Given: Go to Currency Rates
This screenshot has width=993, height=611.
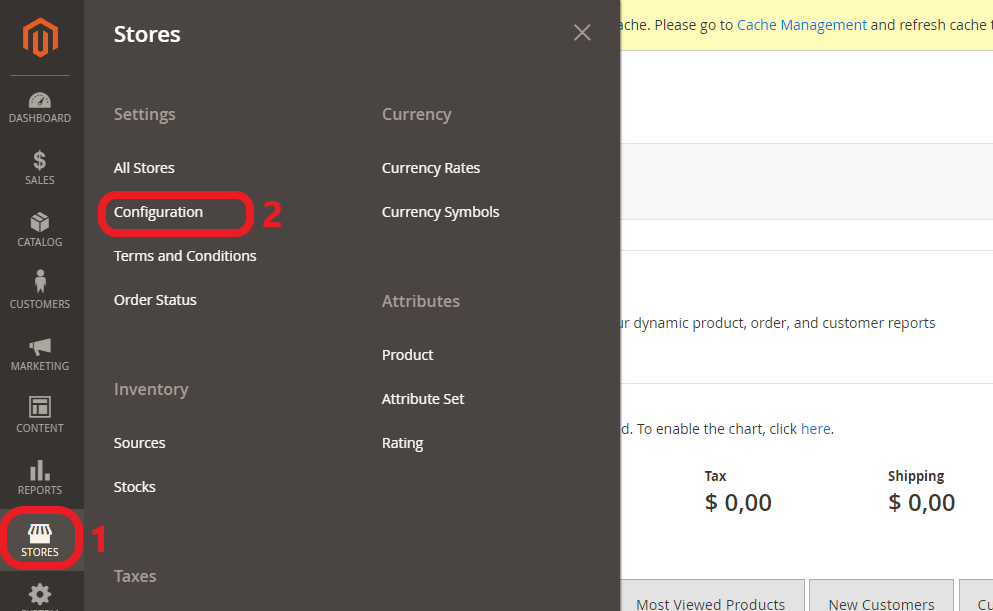Looking at the screenshot, I should pos(431,168).
